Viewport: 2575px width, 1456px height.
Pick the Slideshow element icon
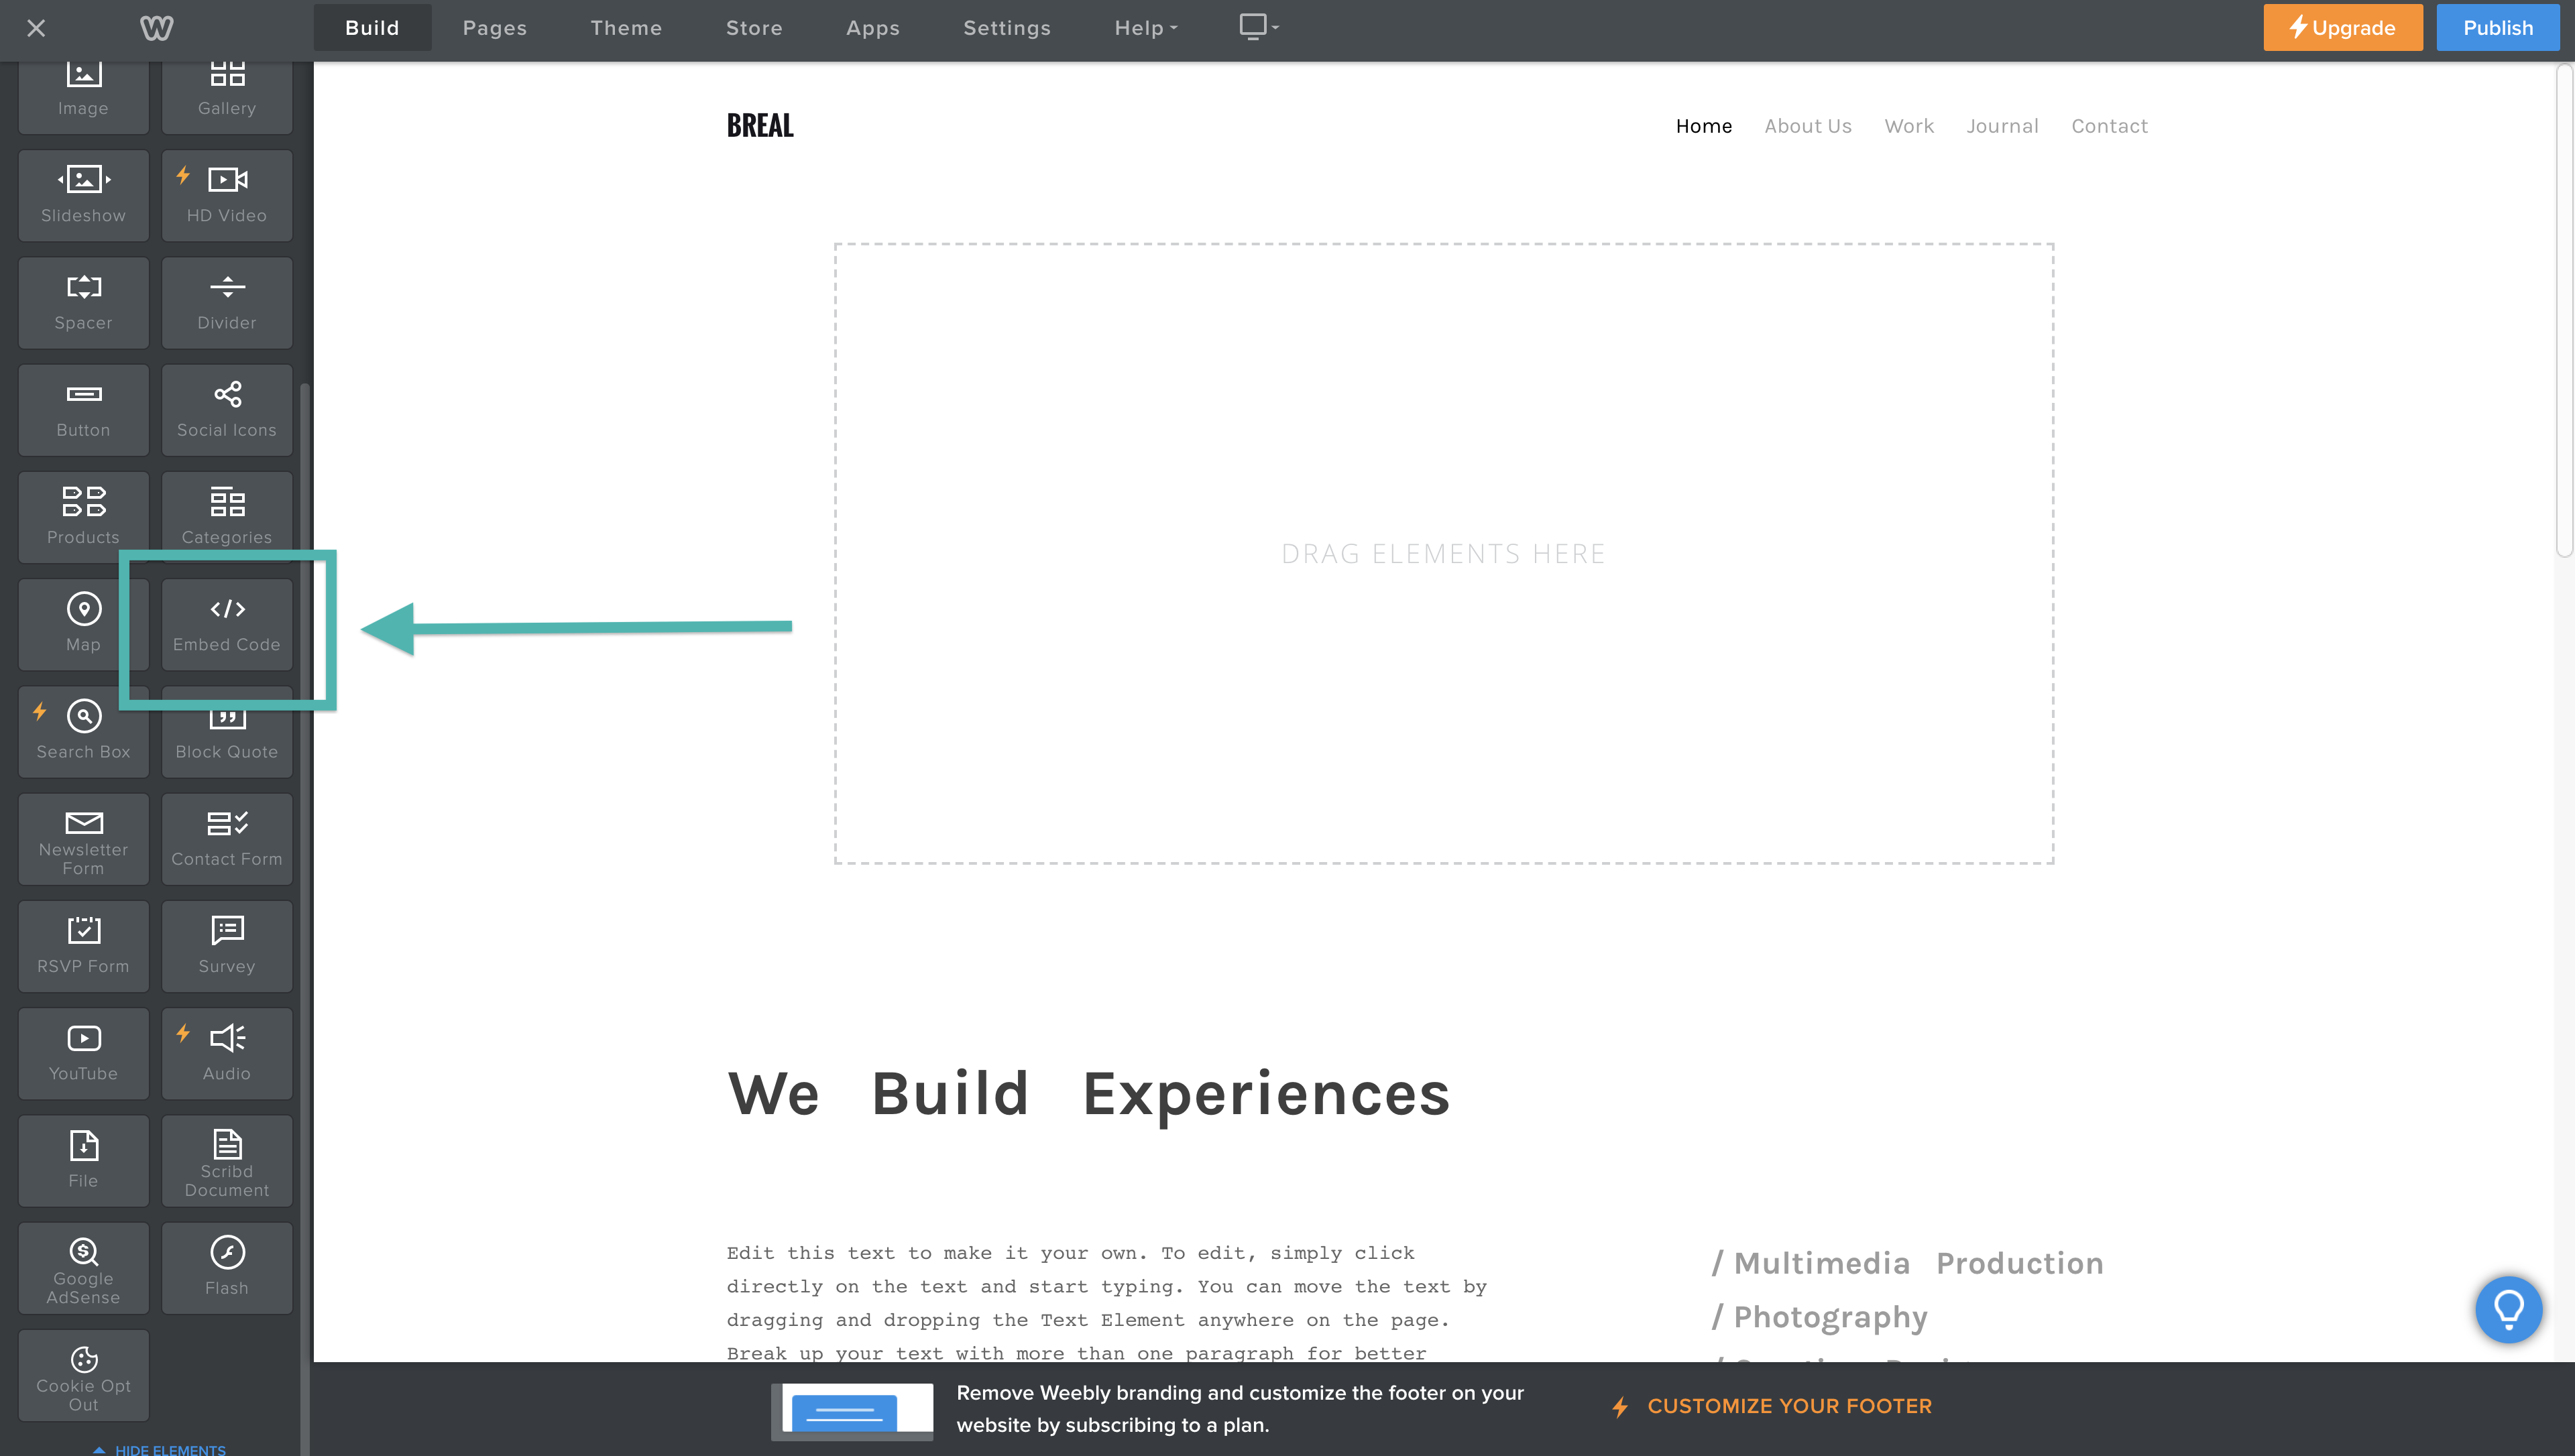pos(83,180)
